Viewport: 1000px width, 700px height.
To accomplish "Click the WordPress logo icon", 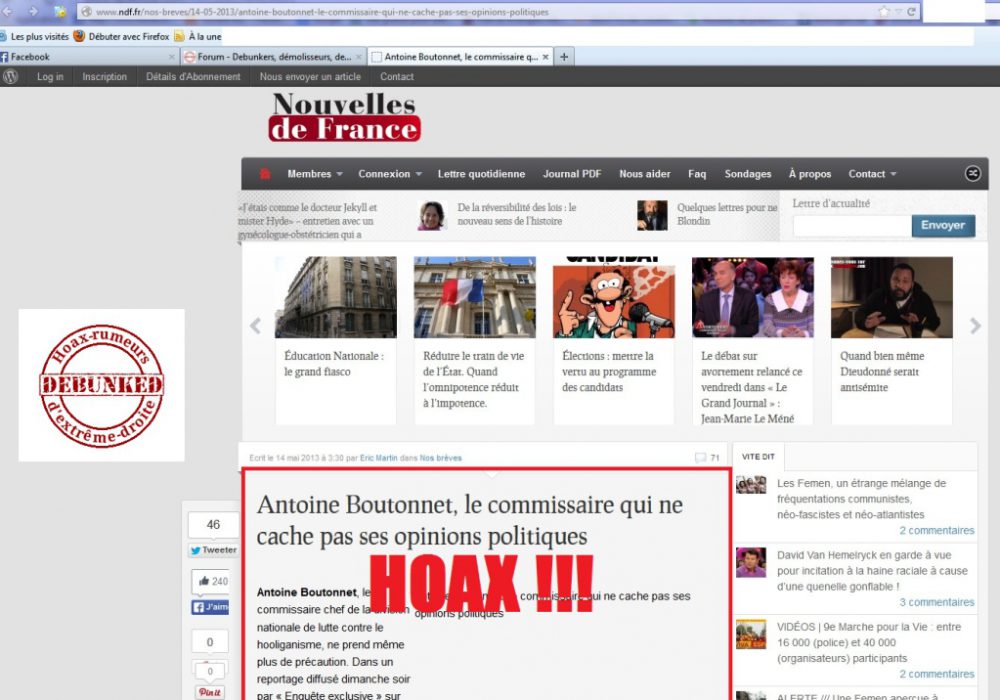I will [10, 77].
